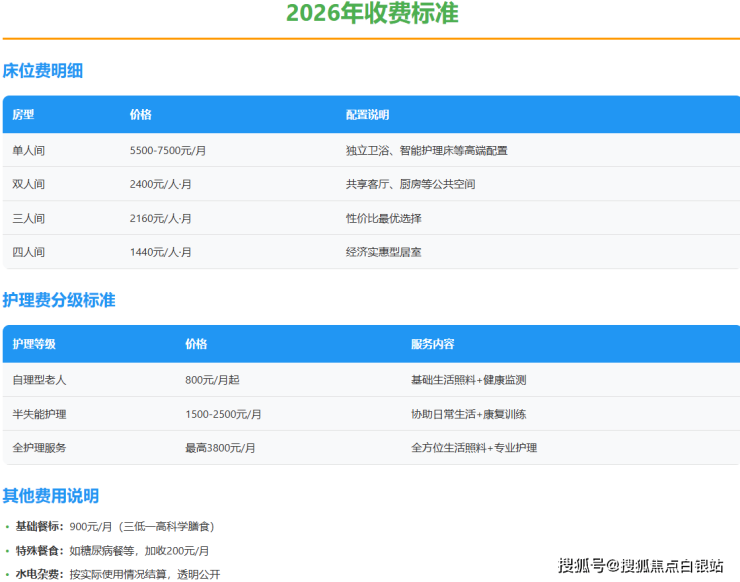Select the 特殊餐食 bullet item

click(110, 550)
